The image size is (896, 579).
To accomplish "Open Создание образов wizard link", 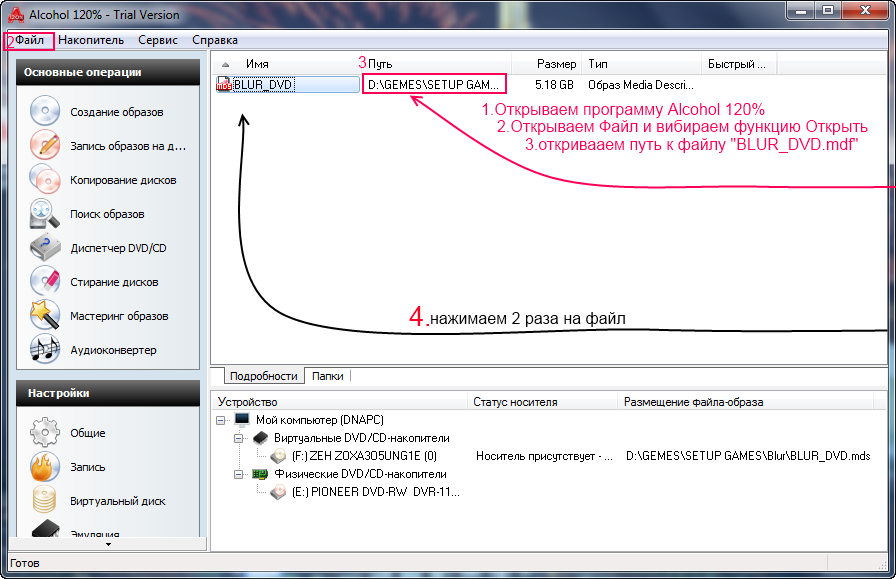I will point(117,112).
